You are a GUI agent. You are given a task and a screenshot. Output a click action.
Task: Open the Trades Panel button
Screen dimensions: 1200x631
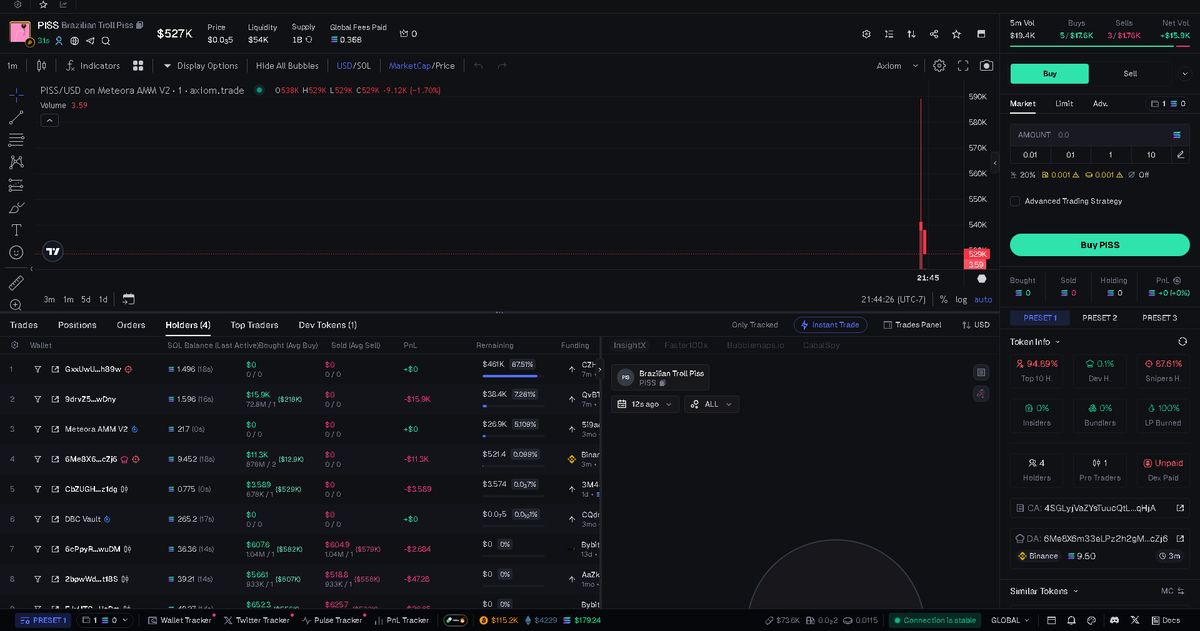912,325
